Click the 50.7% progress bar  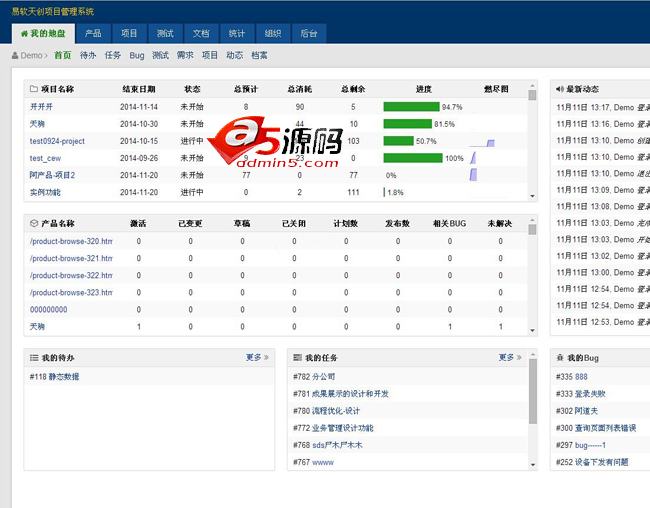(398, 141)
